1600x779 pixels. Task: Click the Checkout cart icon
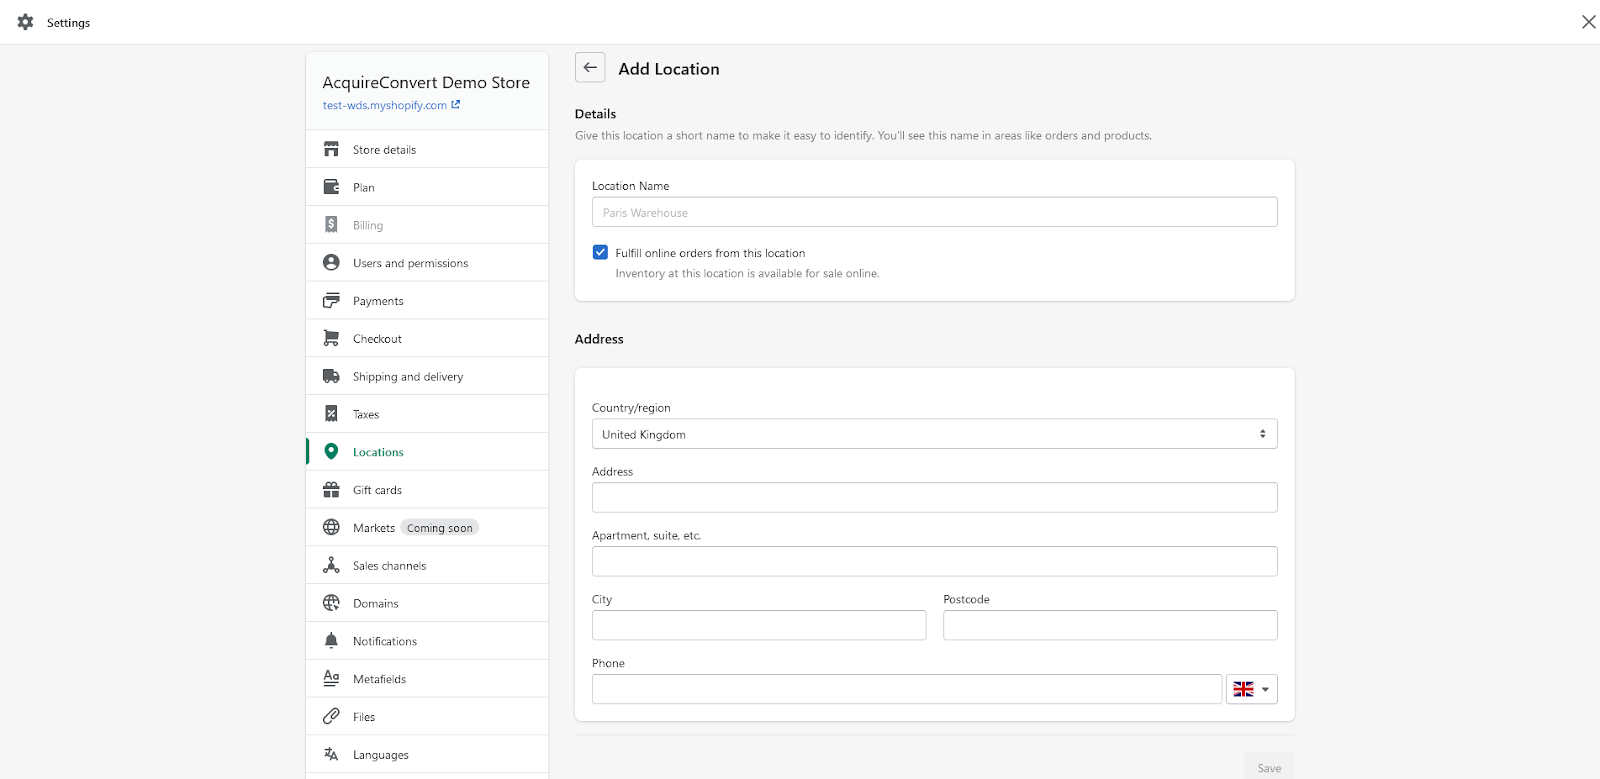coord(331,339)
